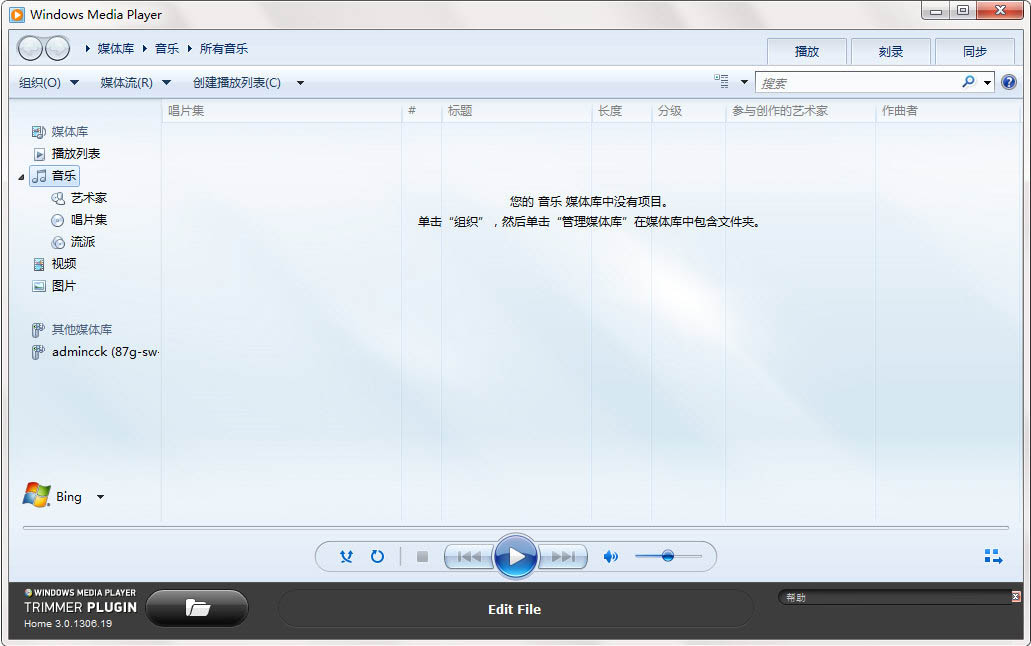Open the admincck remote library

pyautogui.click(x=95, y=352)
